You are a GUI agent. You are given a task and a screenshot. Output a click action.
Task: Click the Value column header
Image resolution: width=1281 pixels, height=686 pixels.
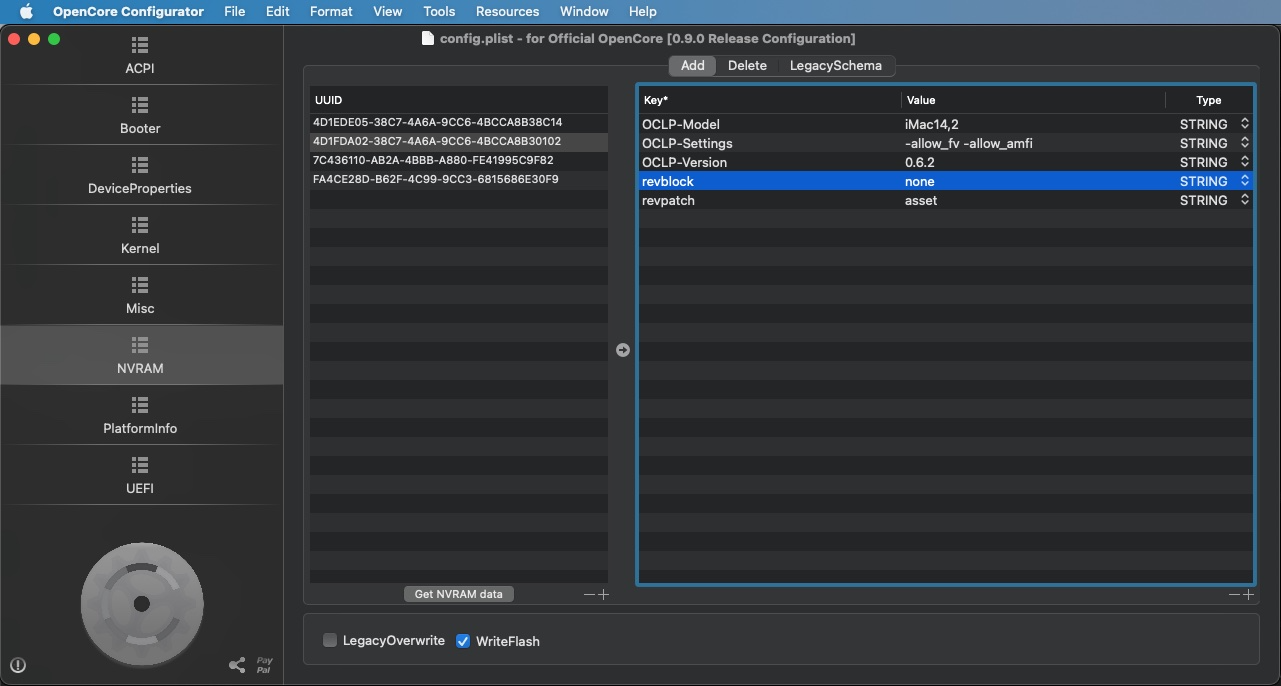click(x=1033, y=100)
